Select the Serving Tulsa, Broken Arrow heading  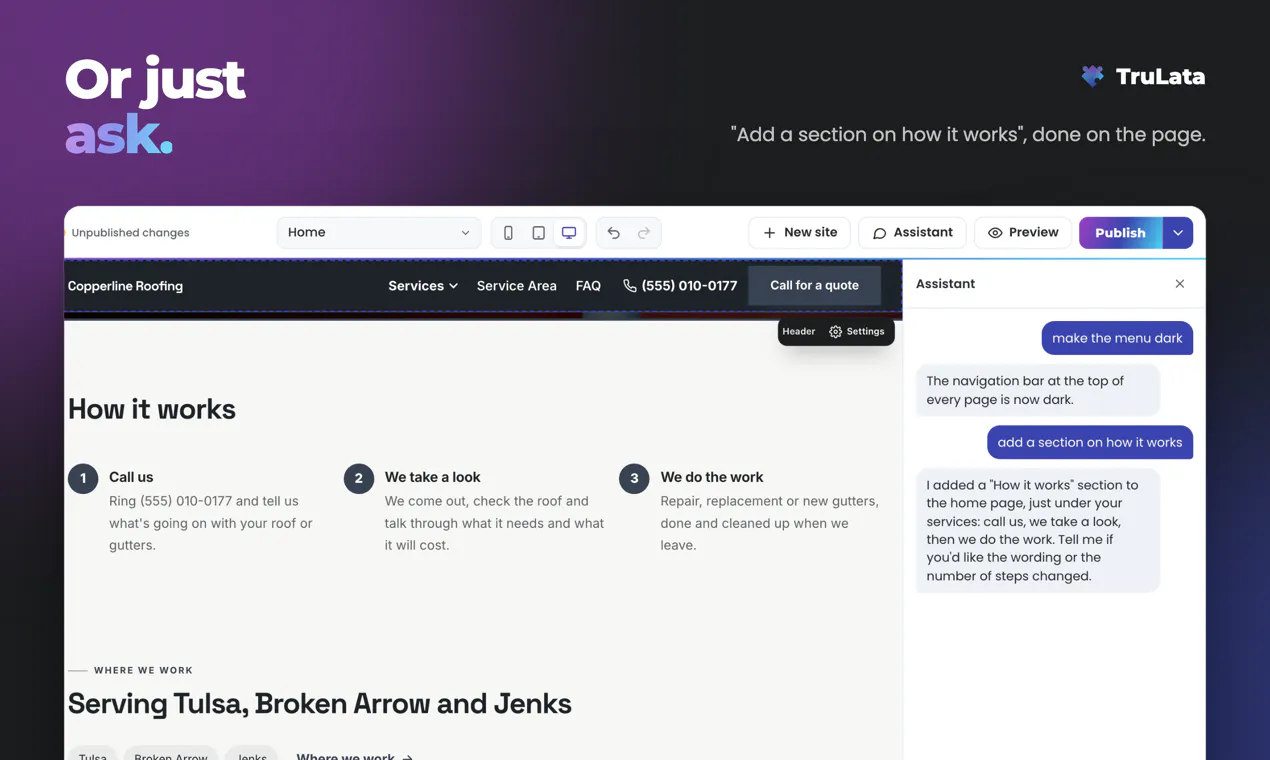click(x=320, y=703)
